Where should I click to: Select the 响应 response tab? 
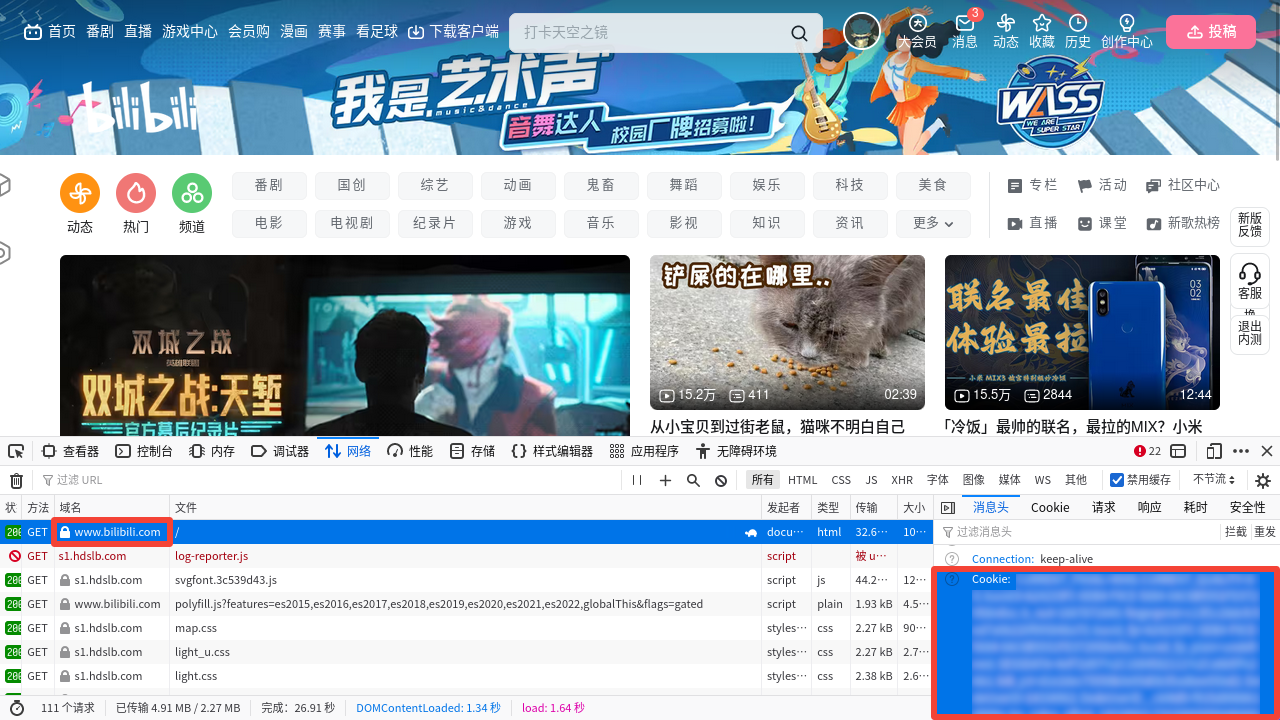[x=1150, y=508]
